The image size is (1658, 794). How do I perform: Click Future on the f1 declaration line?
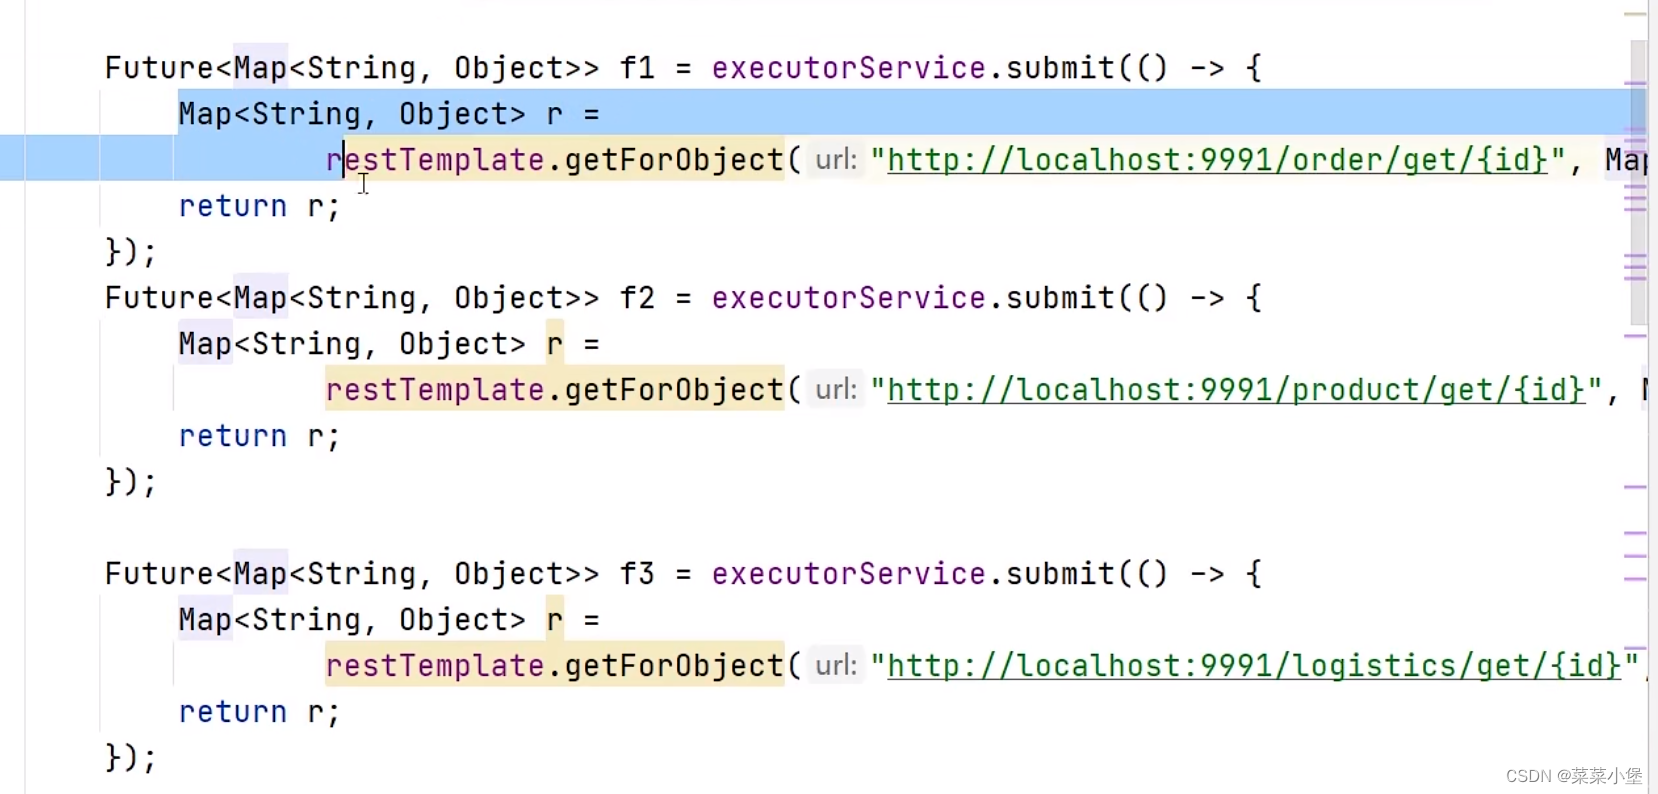[160, 68]
